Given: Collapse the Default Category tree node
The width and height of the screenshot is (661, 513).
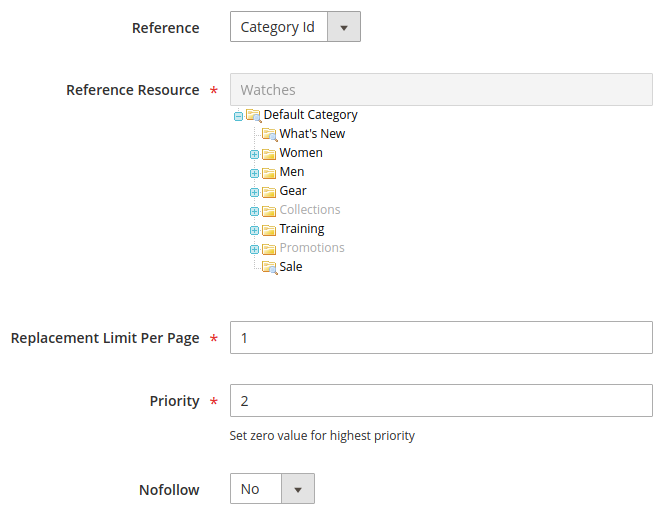Looking at the screenshot, I should click(x=238, y=116).
